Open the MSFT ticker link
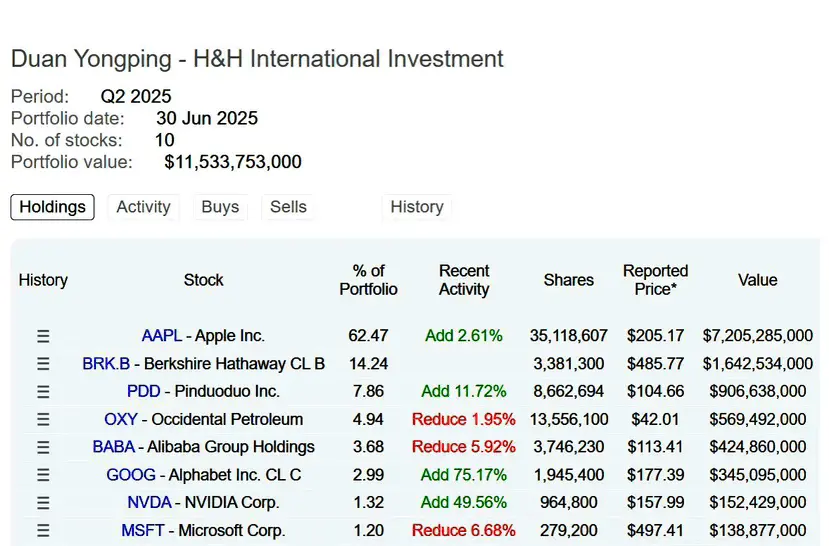The width and height of the screenshot is (829, 546). coord(142,530)
